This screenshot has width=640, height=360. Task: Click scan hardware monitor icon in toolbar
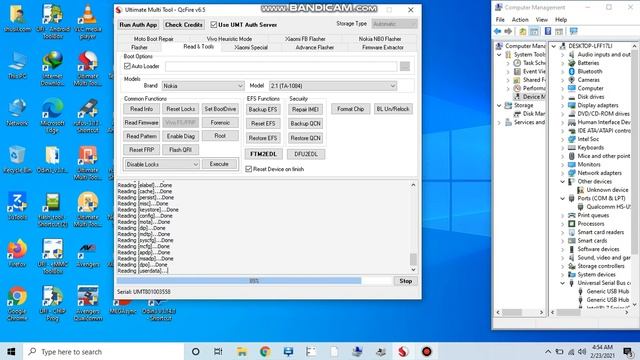[573, 31]
